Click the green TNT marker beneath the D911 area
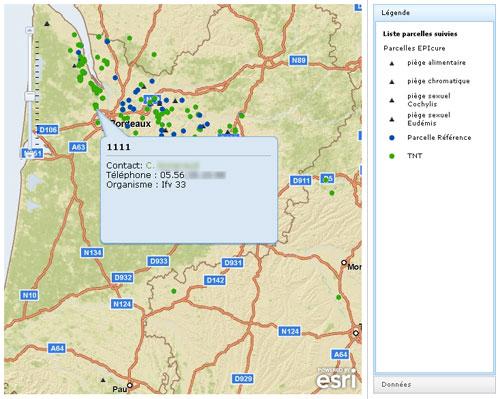This screenshot has width=500, height=399. click(x=332, y=193)
